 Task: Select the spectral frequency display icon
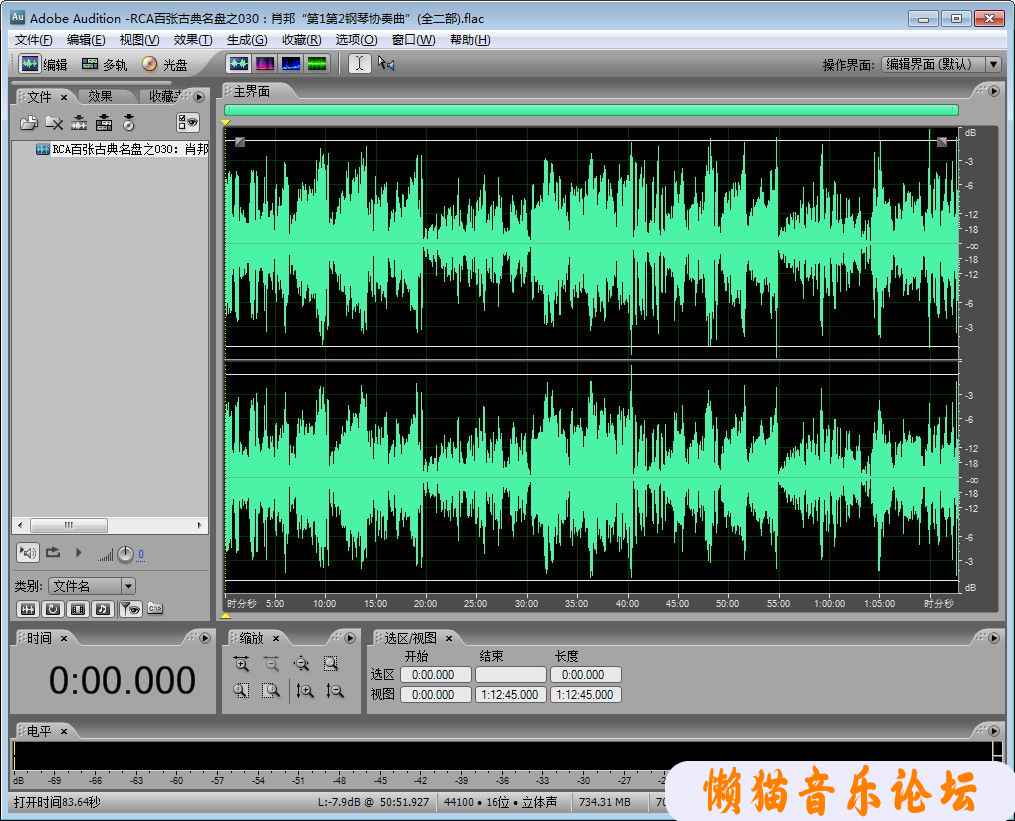point(265,63)
